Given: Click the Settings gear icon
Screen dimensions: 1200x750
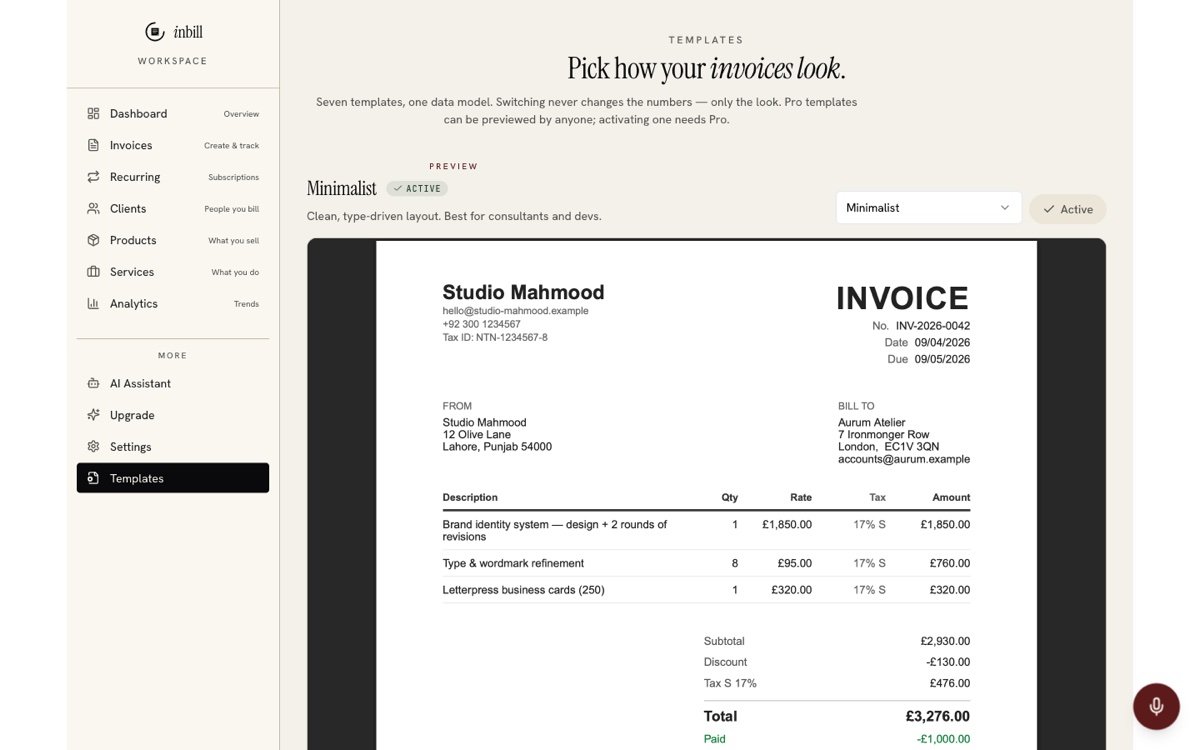Looking at the screenshot, I should tap(93, 447).
